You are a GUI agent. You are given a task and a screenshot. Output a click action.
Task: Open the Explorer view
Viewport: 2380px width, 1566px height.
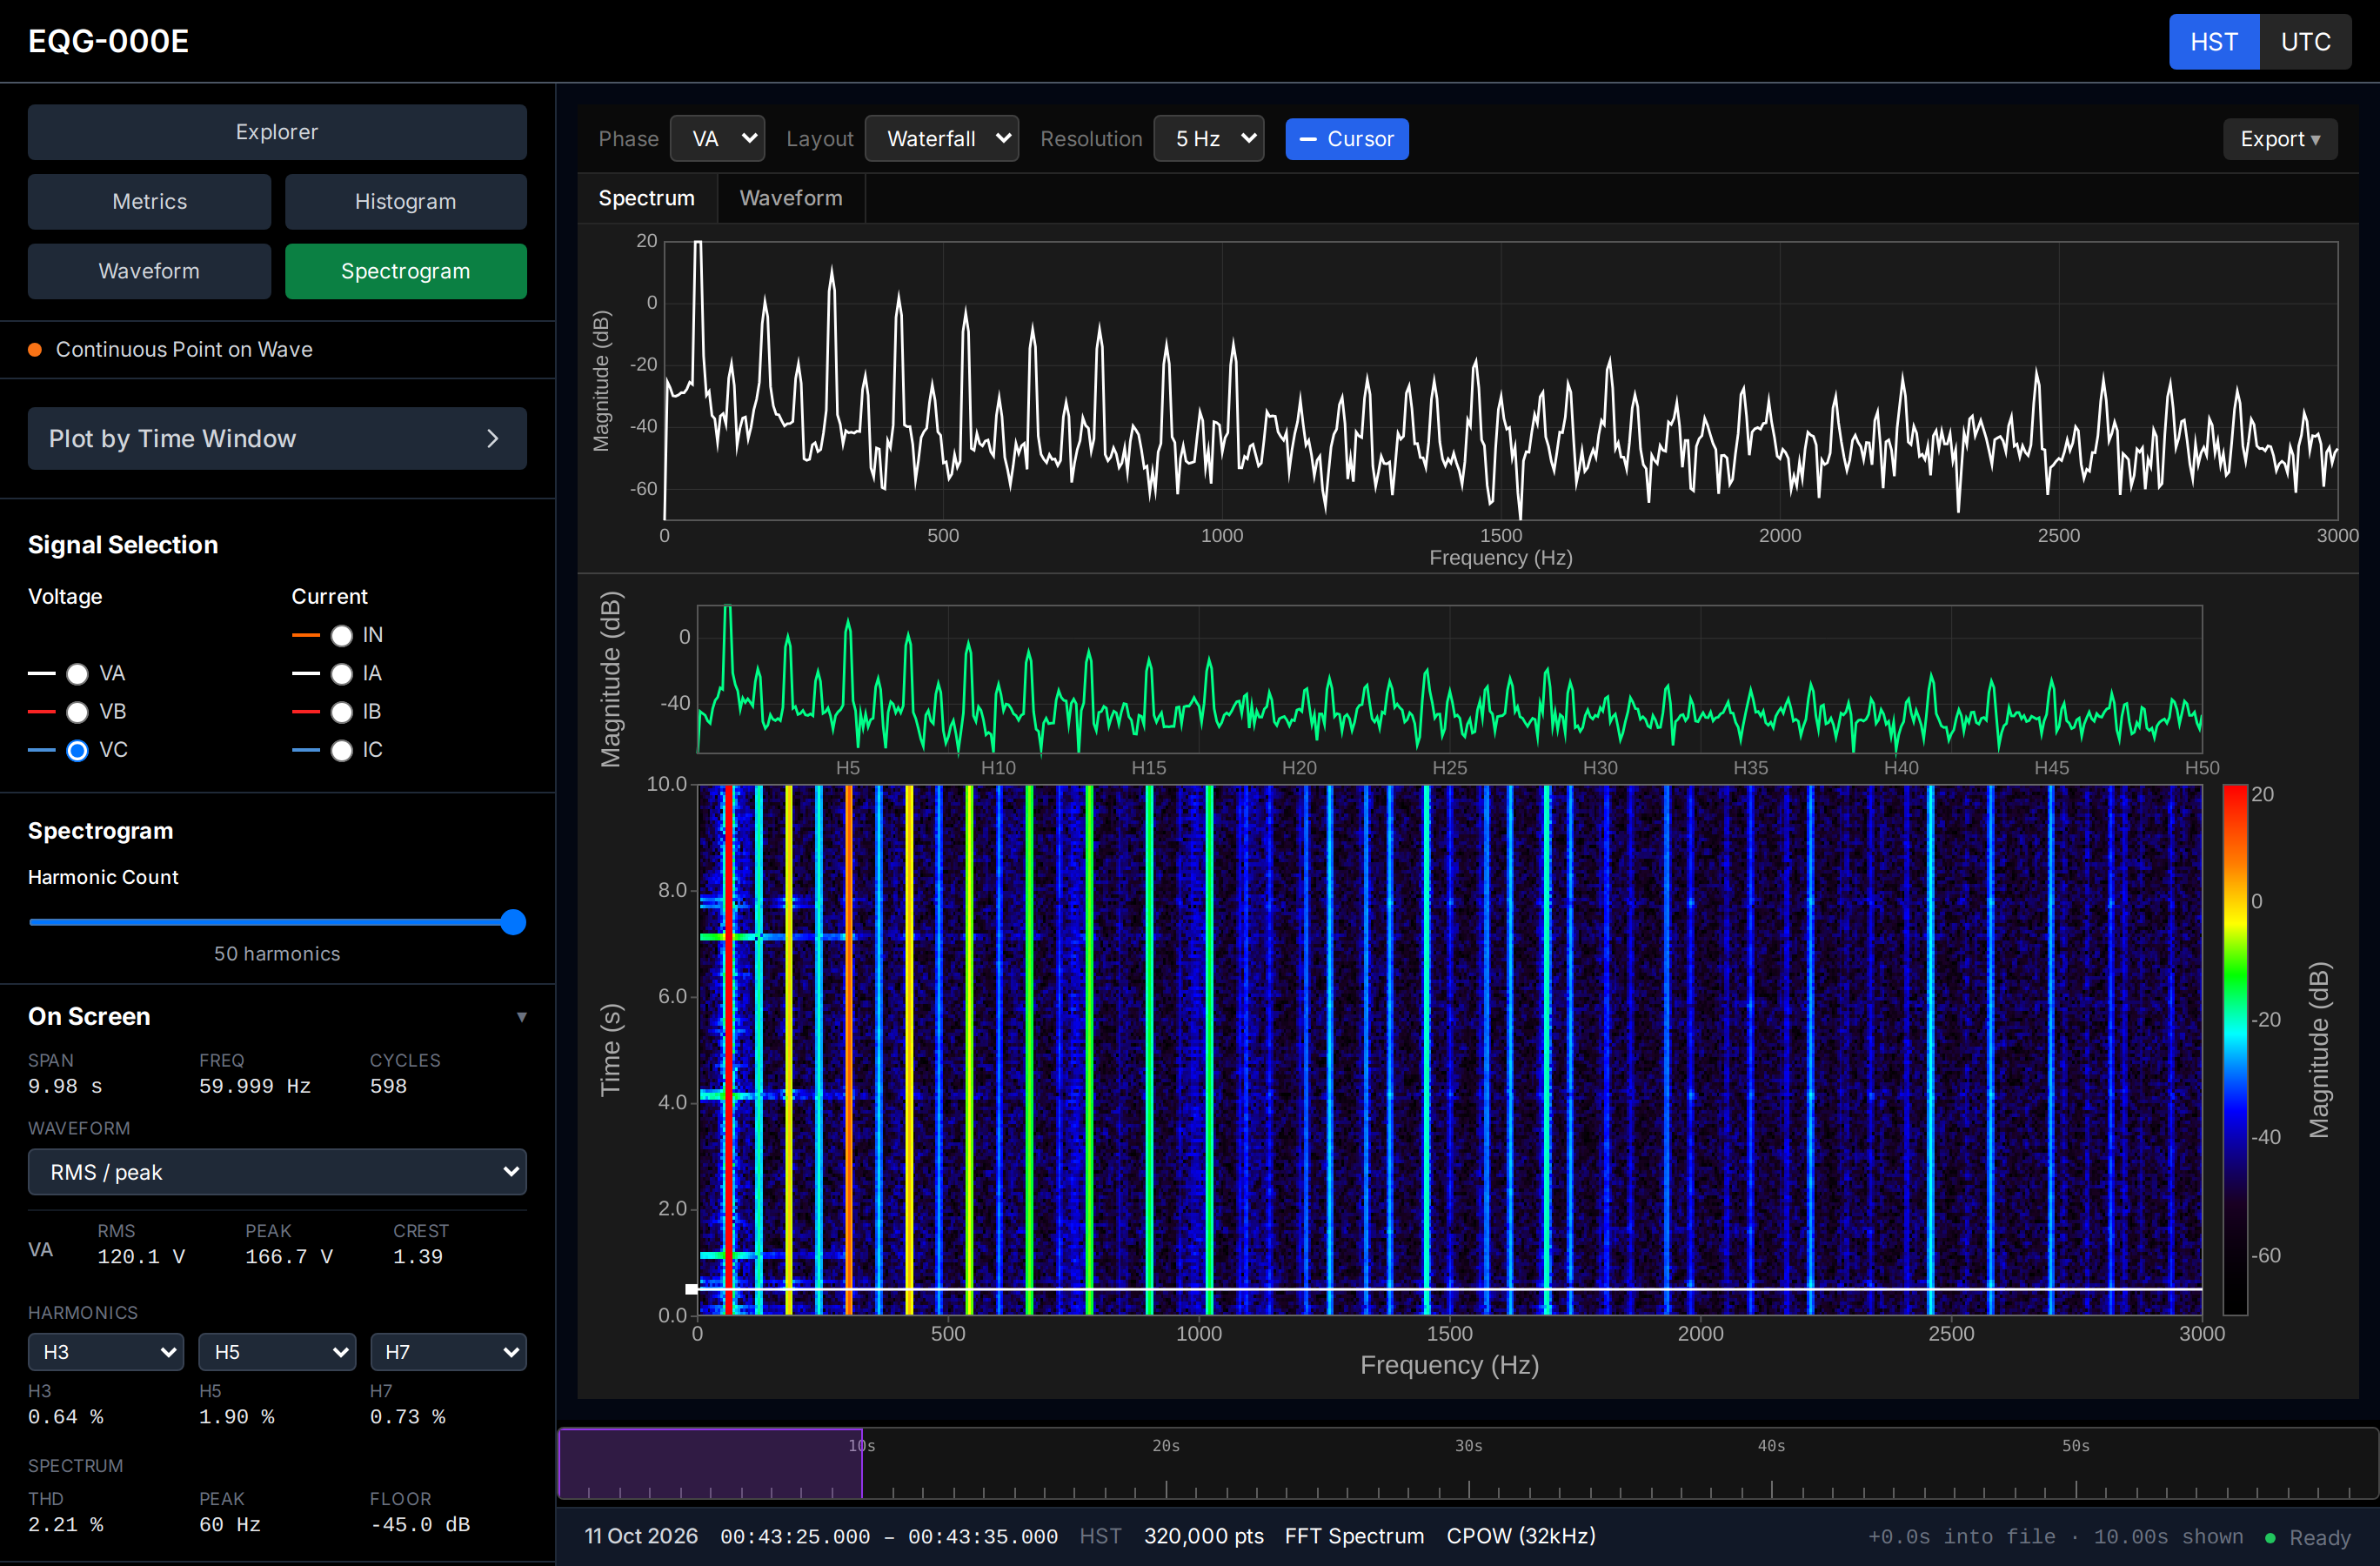tap(277, 132)
